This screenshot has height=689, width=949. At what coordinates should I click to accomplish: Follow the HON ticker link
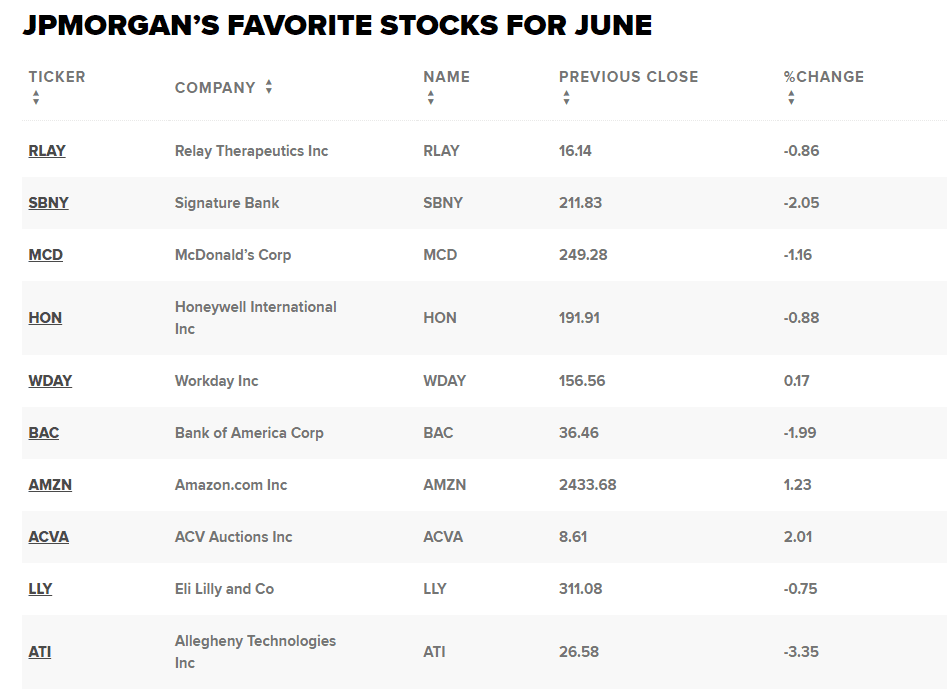click(45, 318)
